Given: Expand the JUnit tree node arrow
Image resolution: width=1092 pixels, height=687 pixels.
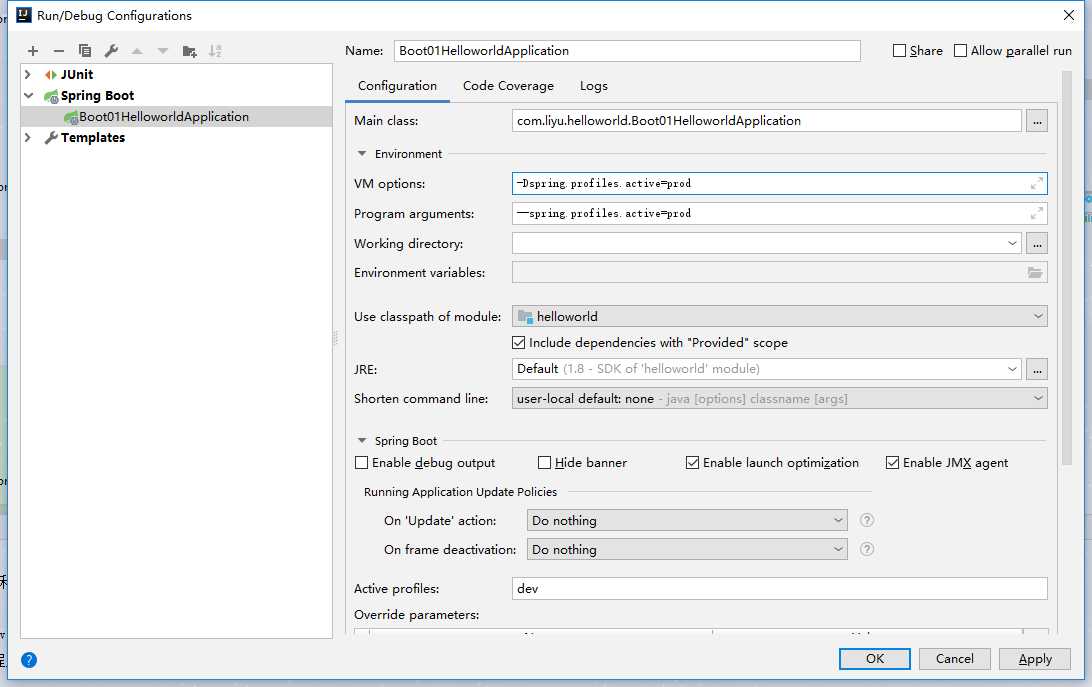Looking at the screenshot, I should (x=28, y=75).
